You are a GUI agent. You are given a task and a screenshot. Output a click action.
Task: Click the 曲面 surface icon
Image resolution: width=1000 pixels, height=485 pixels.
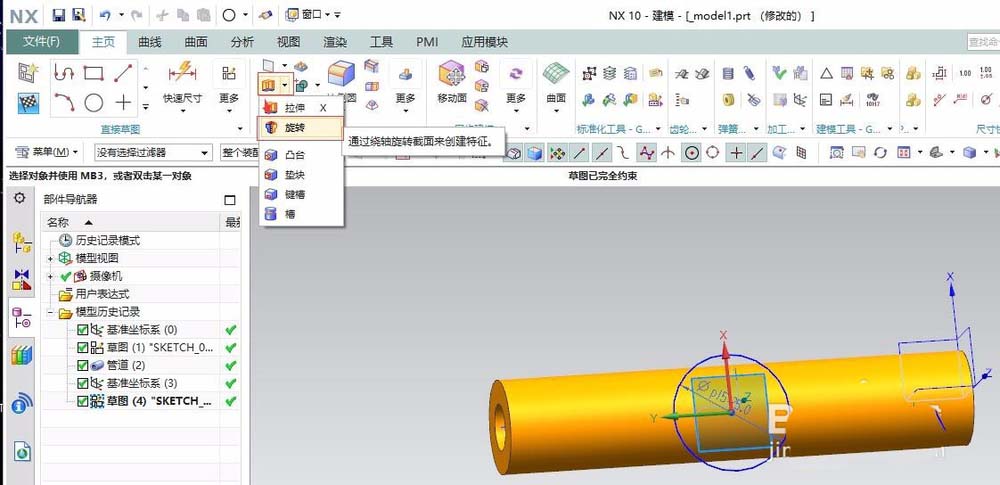click(556, 74)
